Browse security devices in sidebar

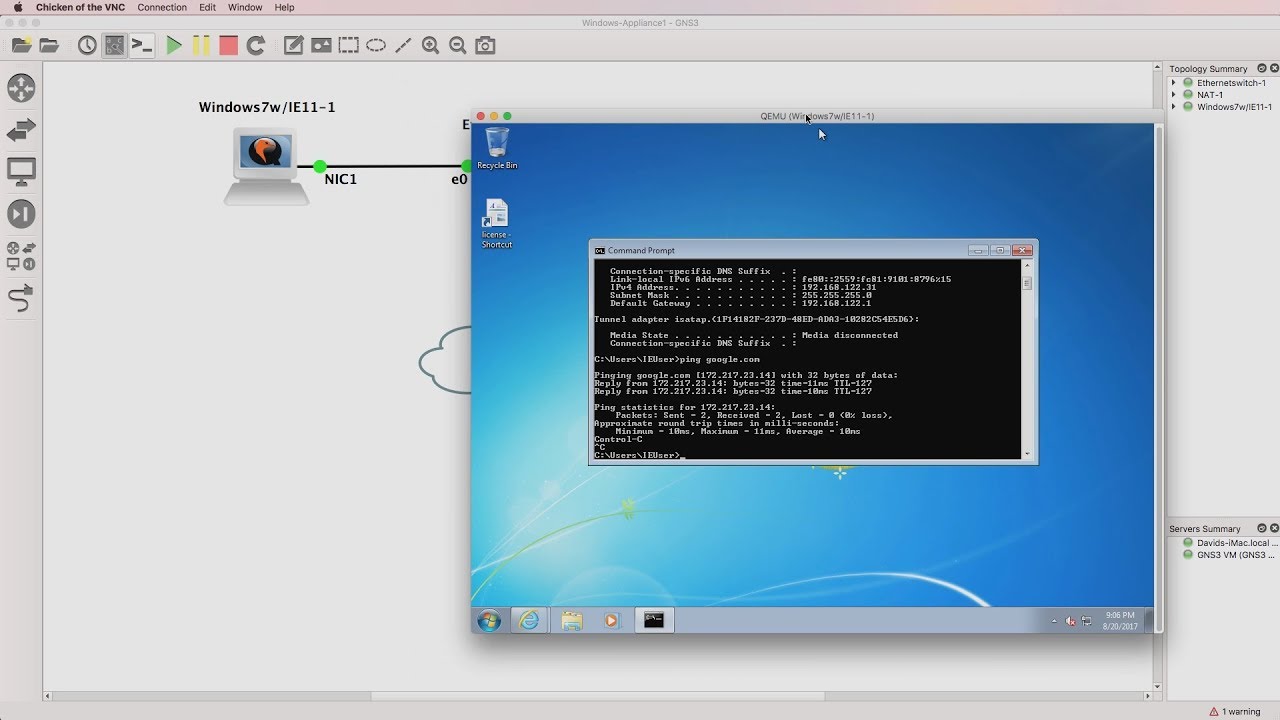point(21,214)
